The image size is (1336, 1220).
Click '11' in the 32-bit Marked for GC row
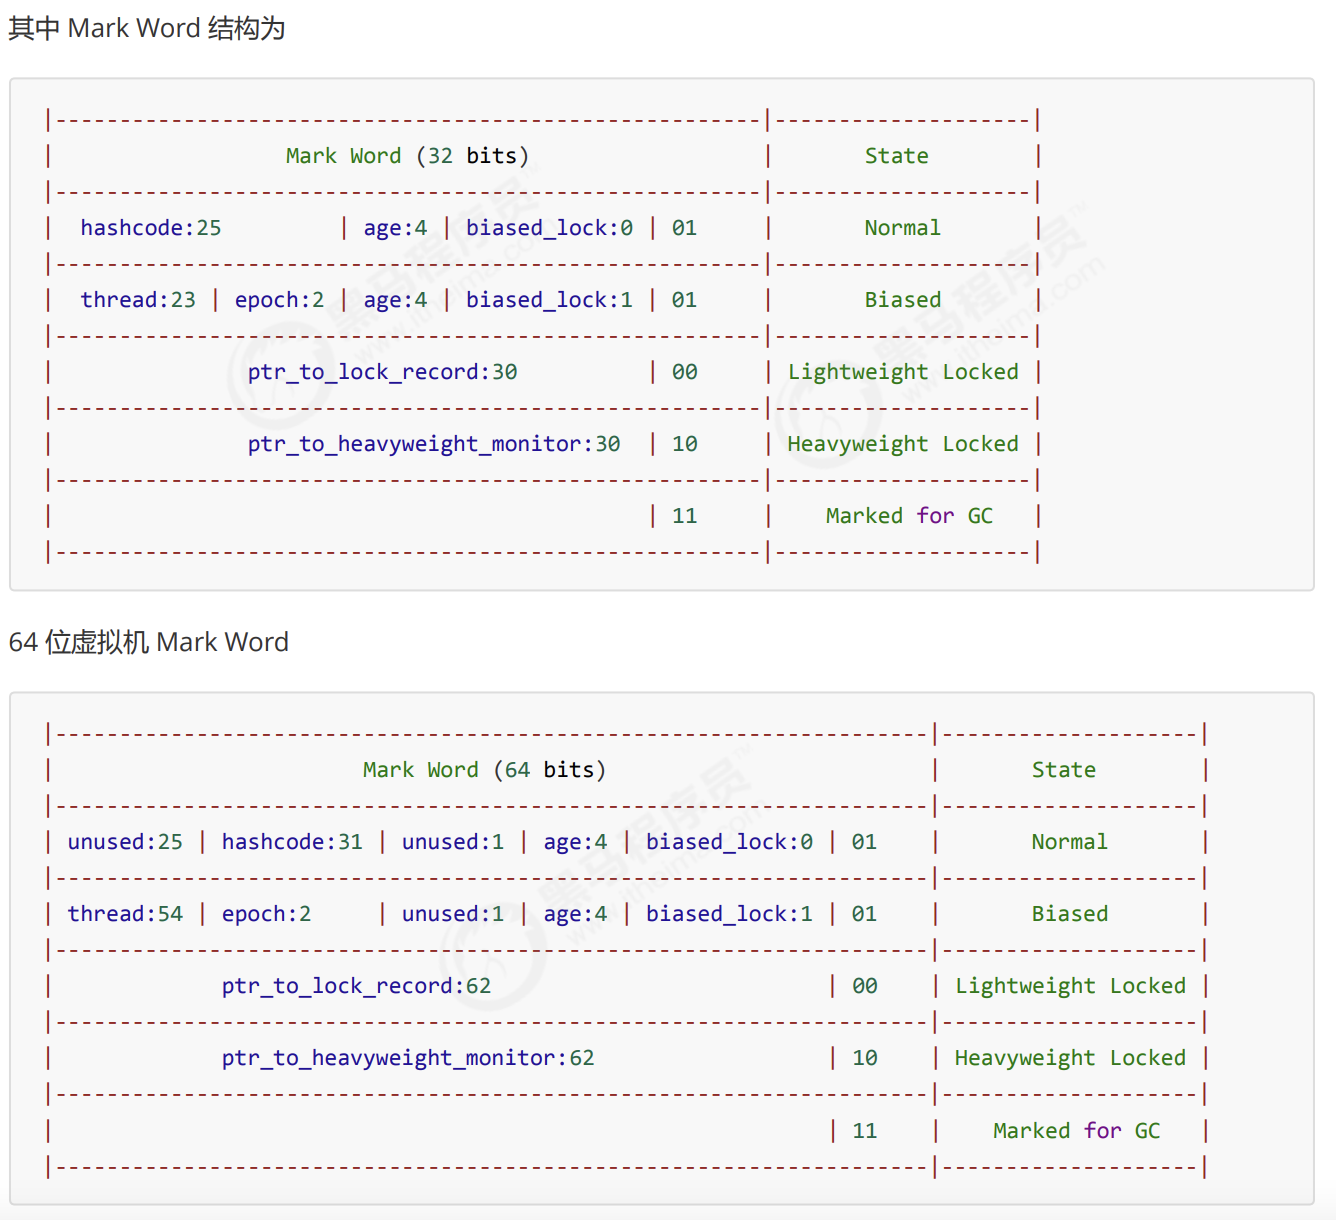(685, 516)
